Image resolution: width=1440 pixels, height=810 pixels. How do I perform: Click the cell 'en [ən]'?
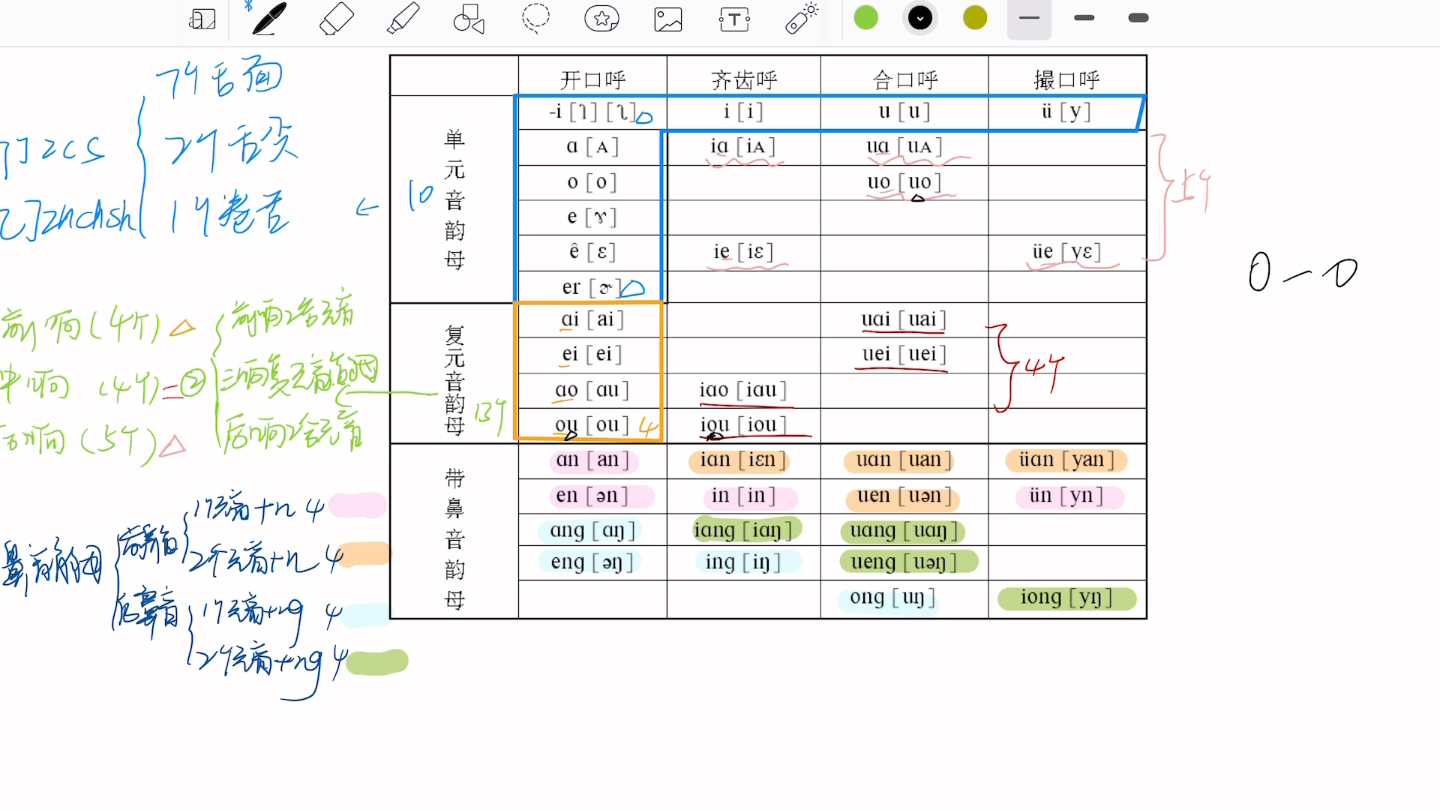pos(592,496)
